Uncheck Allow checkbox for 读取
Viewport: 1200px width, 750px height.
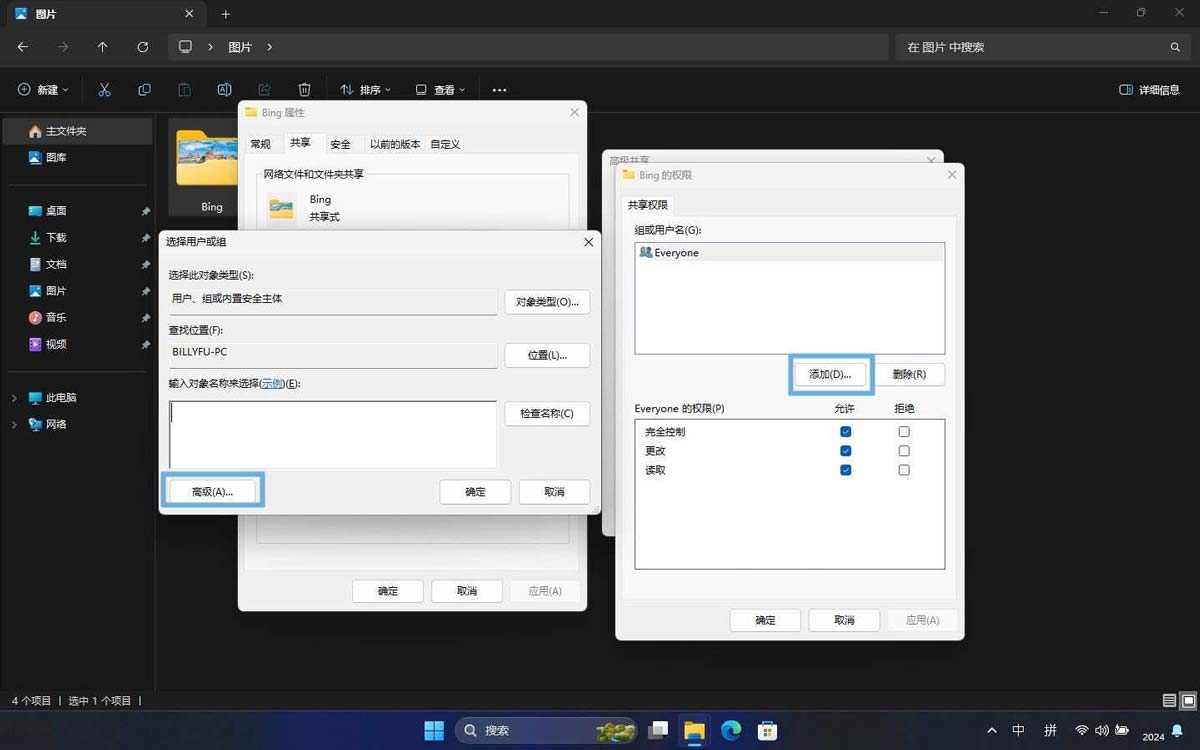coord(846,470)
